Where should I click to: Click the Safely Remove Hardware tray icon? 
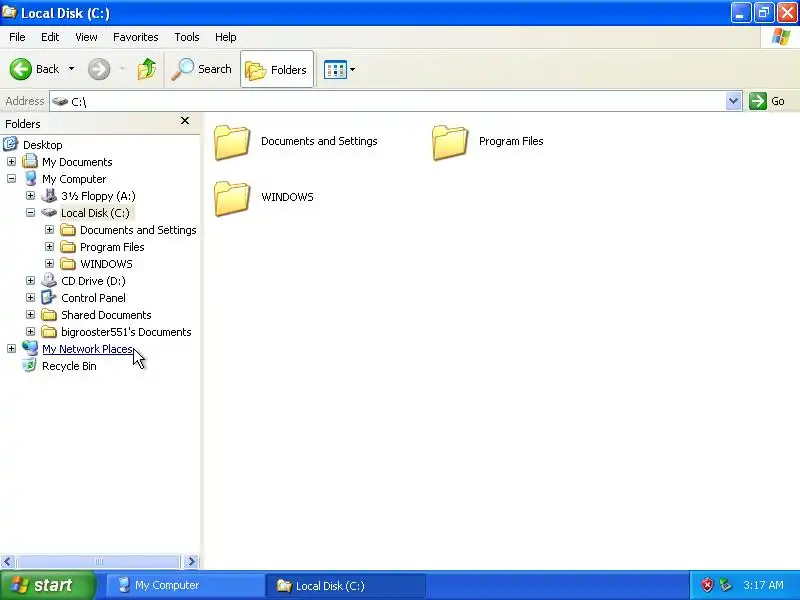coord(725,585)
